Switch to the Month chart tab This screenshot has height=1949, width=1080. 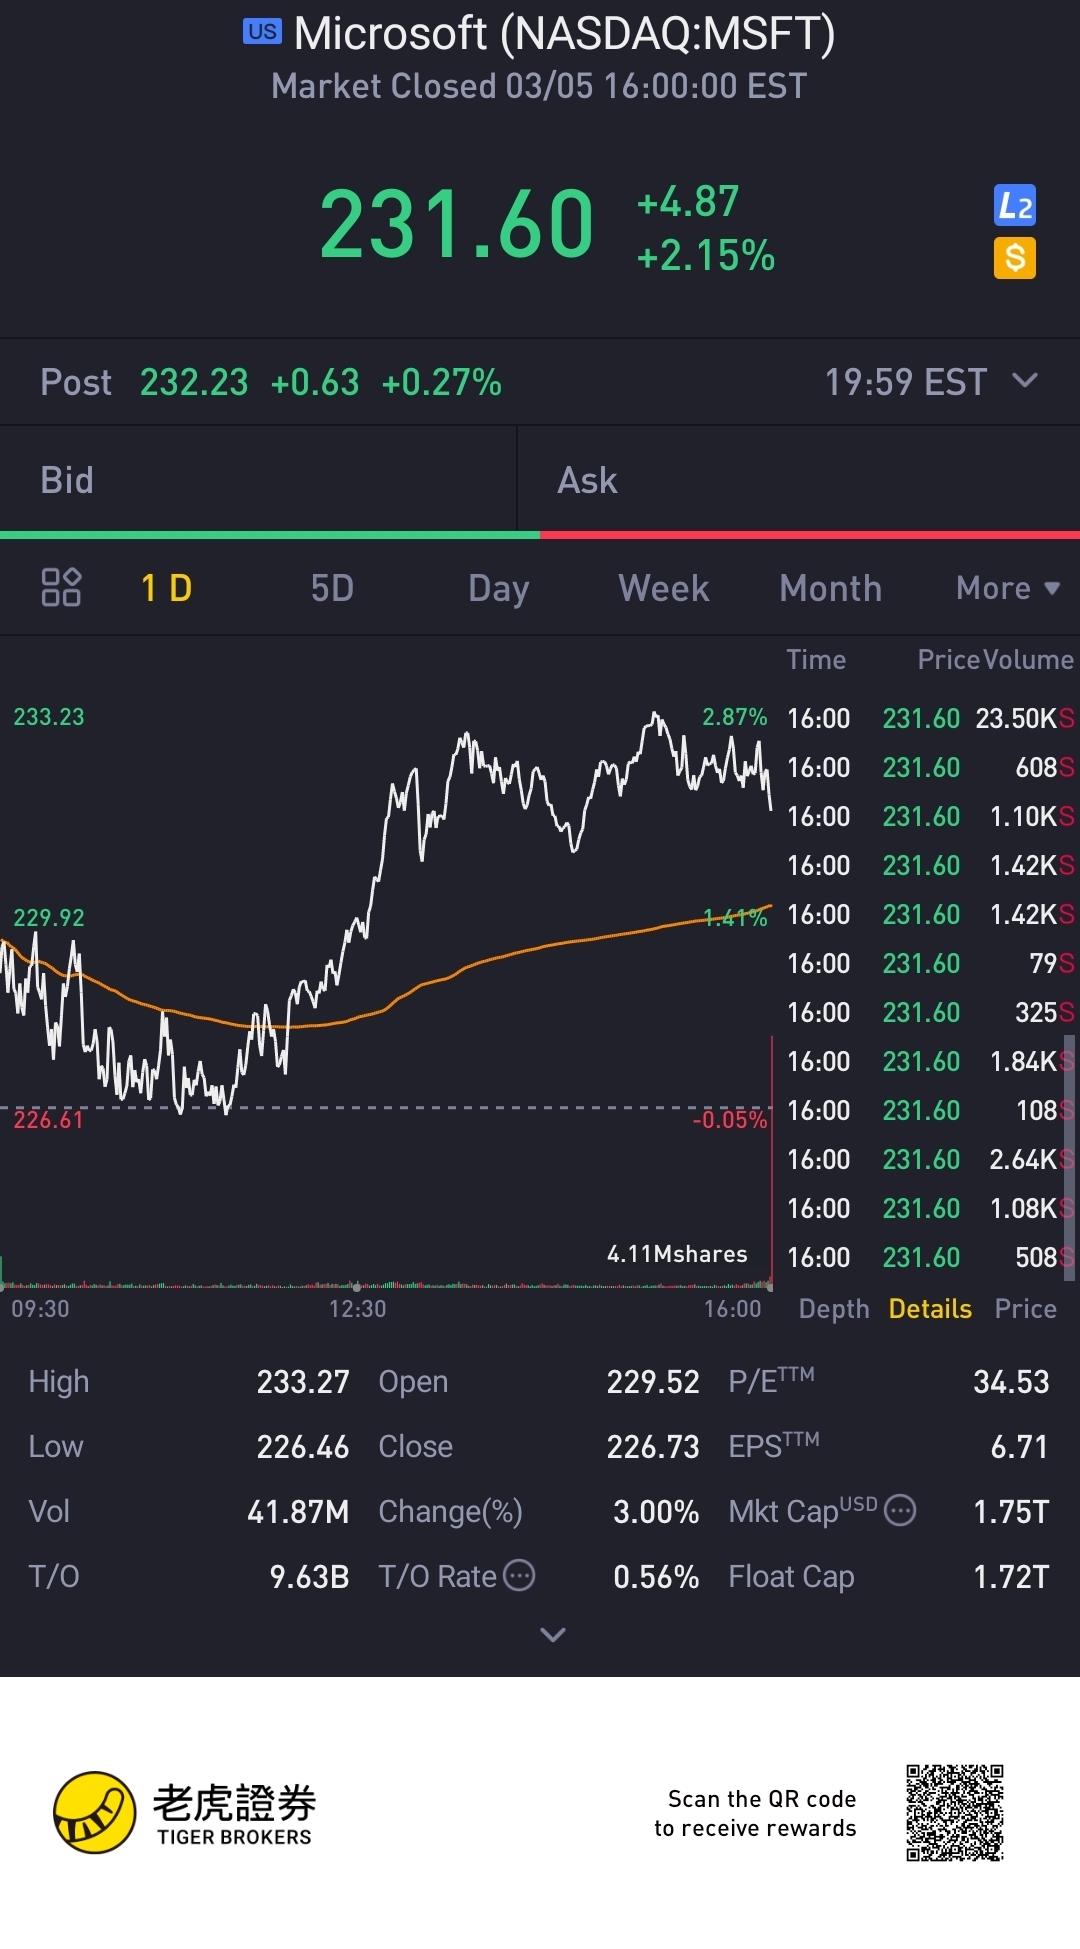click(x=831, y=588)
